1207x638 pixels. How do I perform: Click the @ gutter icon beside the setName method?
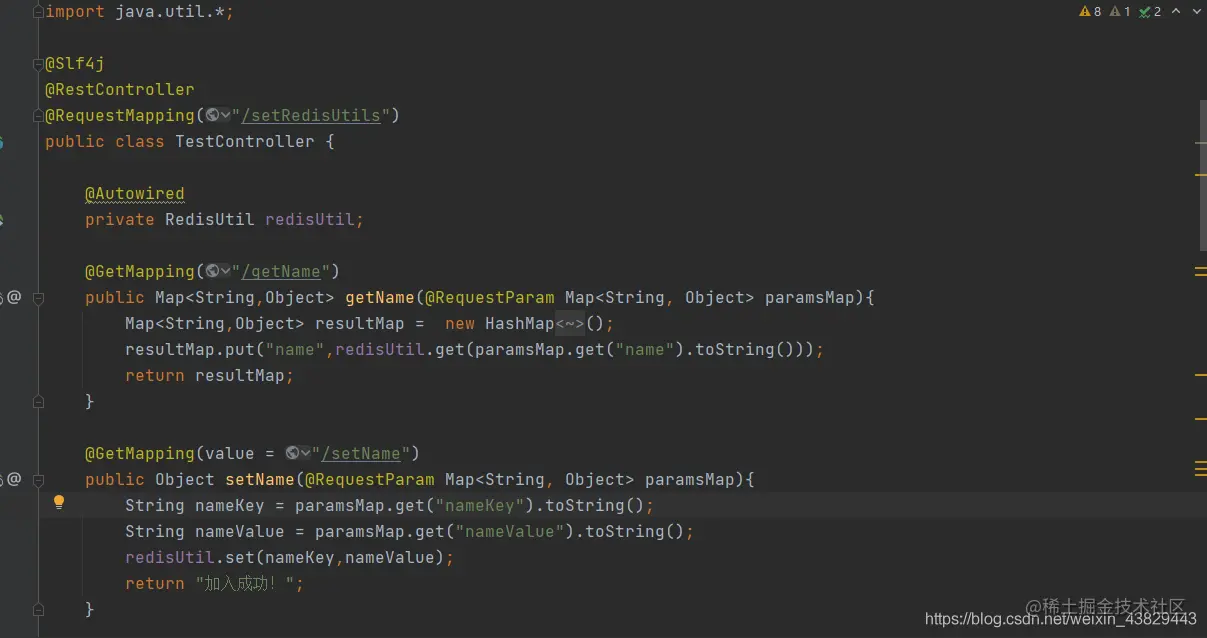pos(14,479)
